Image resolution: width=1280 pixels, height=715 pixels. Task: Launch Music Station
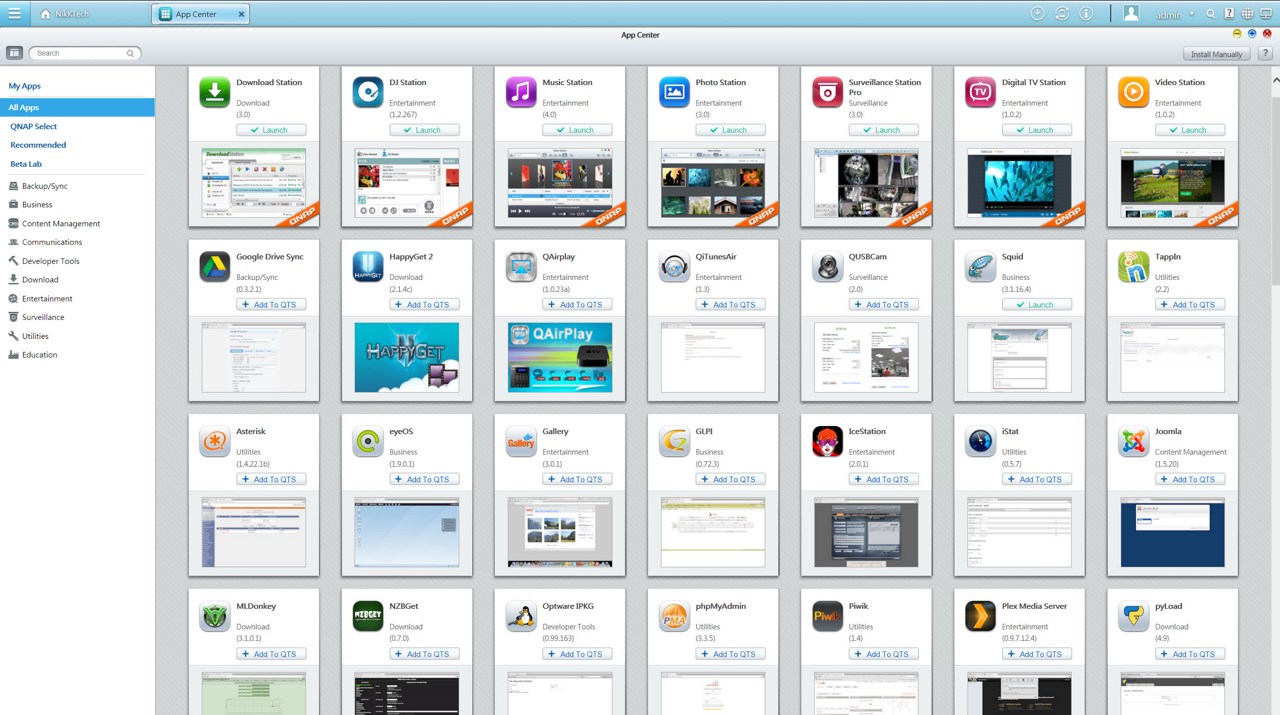(x=577, y=130)
